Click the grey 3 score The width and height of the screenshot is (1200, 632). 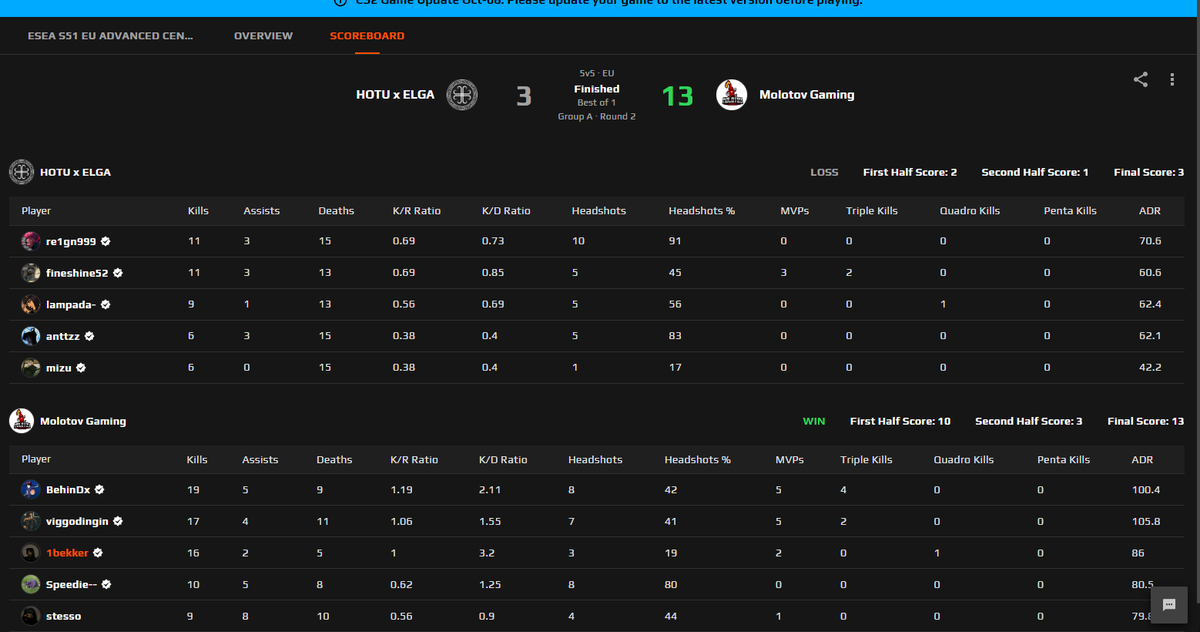click(523, 96)
